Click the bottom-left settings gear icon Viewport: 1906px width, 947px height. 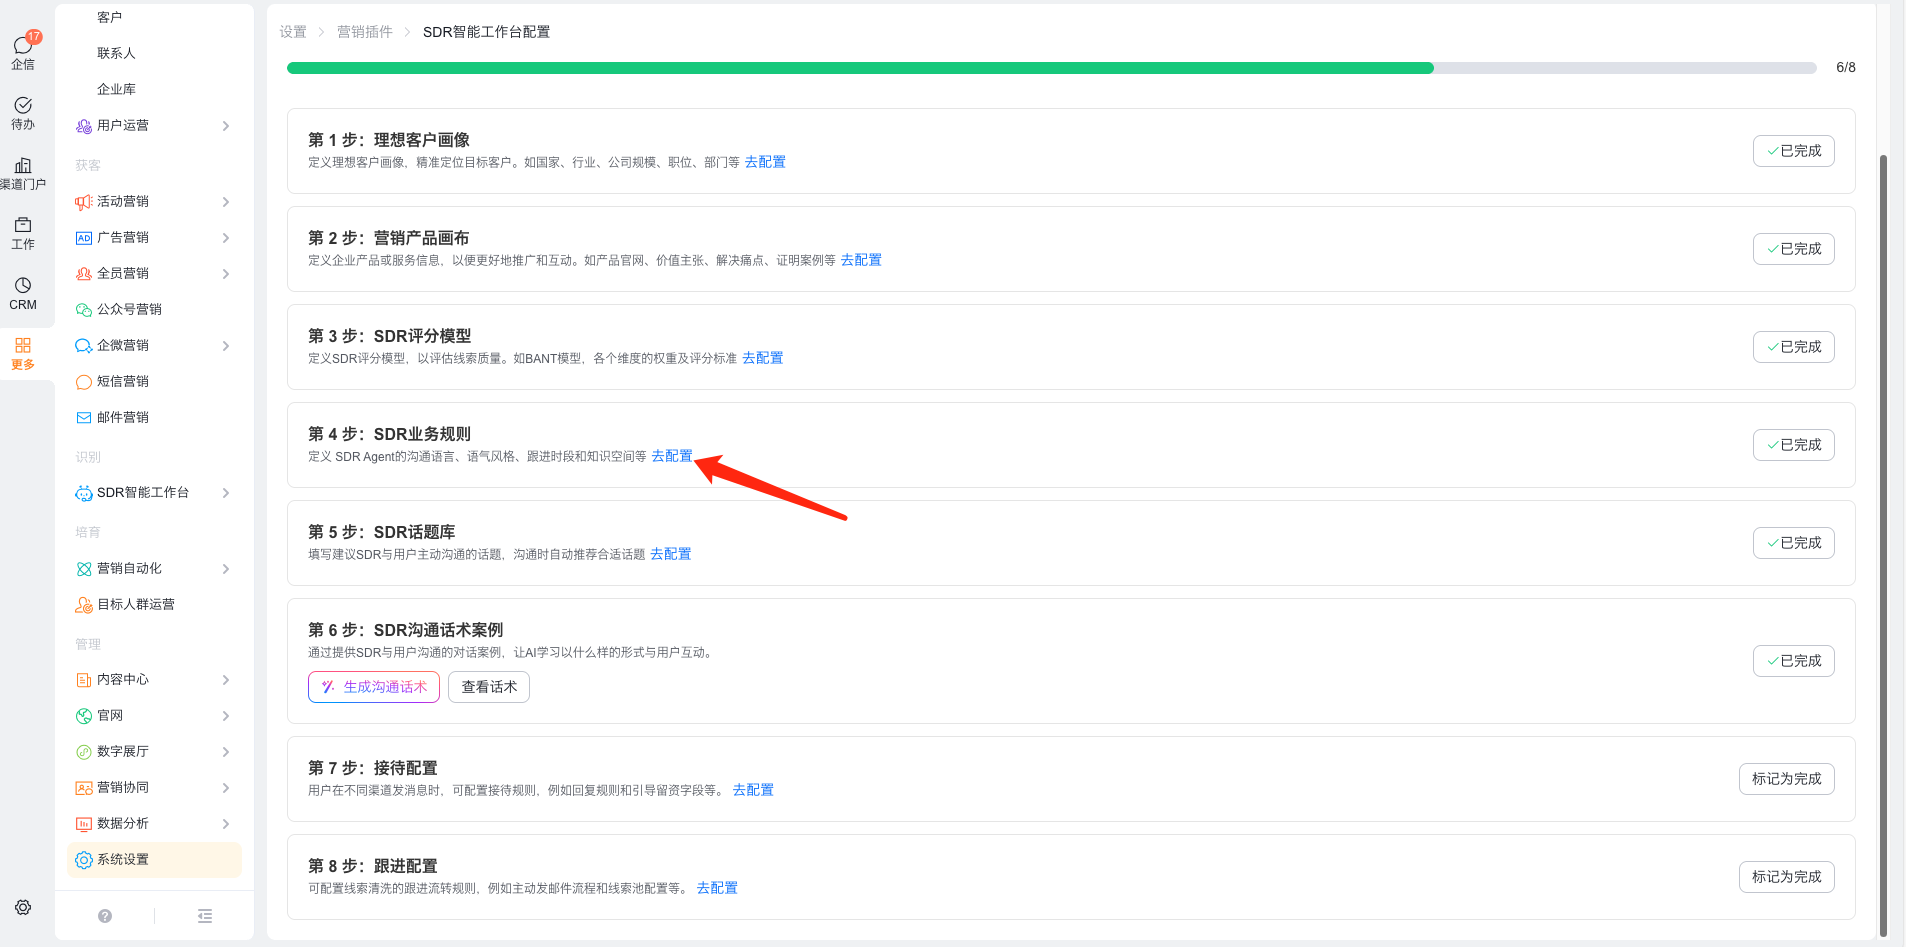[x=23, y=907]
